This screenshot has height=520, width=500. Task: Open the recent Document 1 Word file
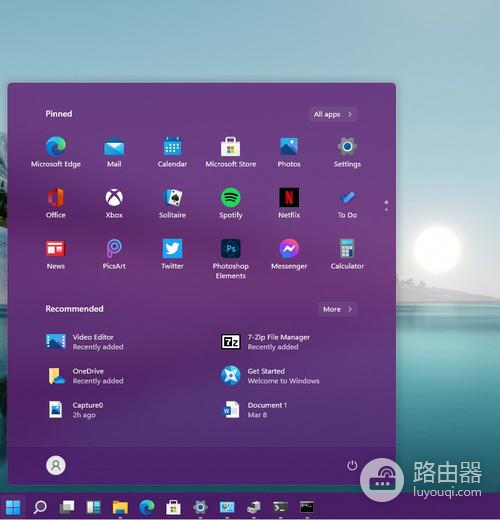tap(254, 410)
